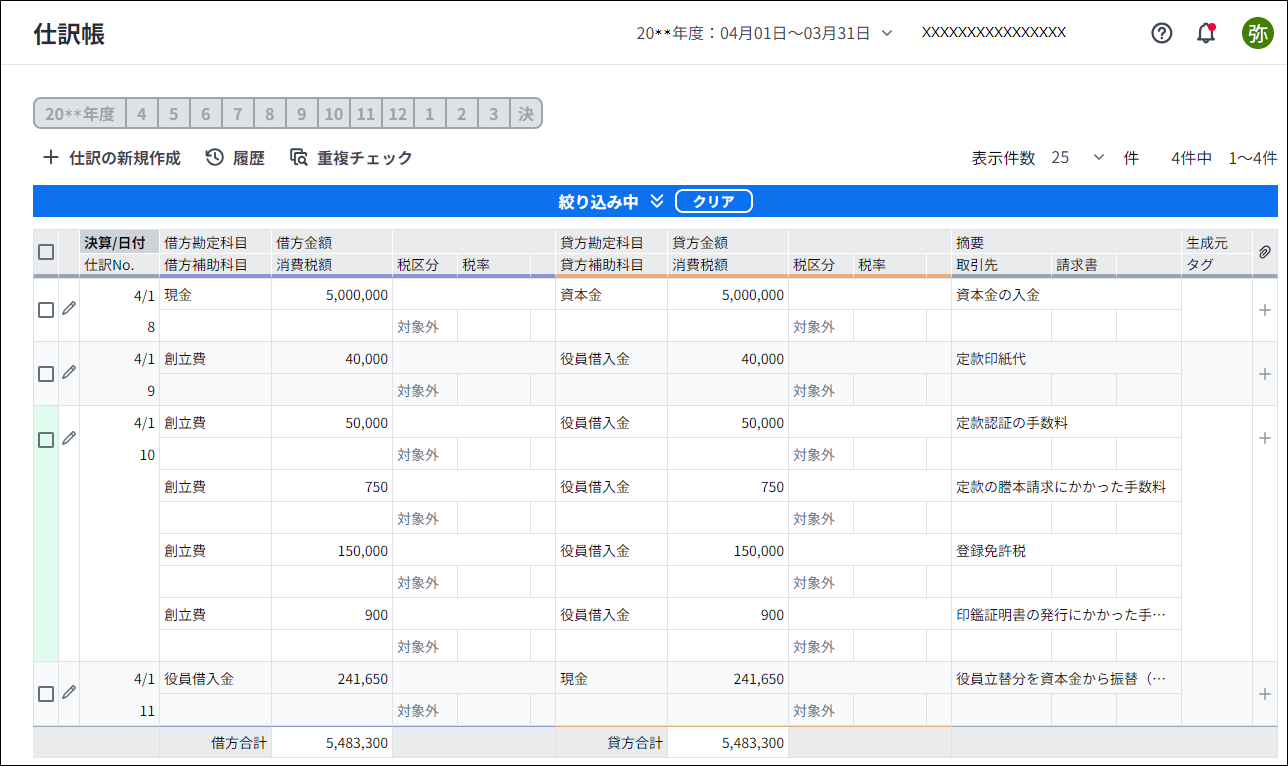1288x766 pixels.
Task: Click the クリア filter button
Action: pos(714,201)
